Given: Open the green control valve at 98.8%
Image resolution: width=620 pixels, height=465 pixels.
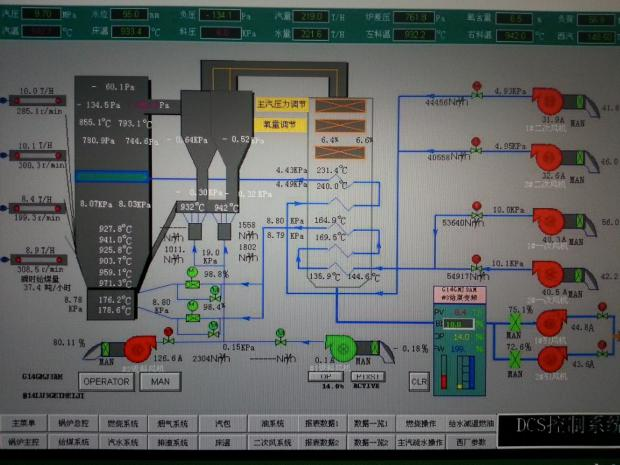Looking at the screenshot, I should 192,278.
